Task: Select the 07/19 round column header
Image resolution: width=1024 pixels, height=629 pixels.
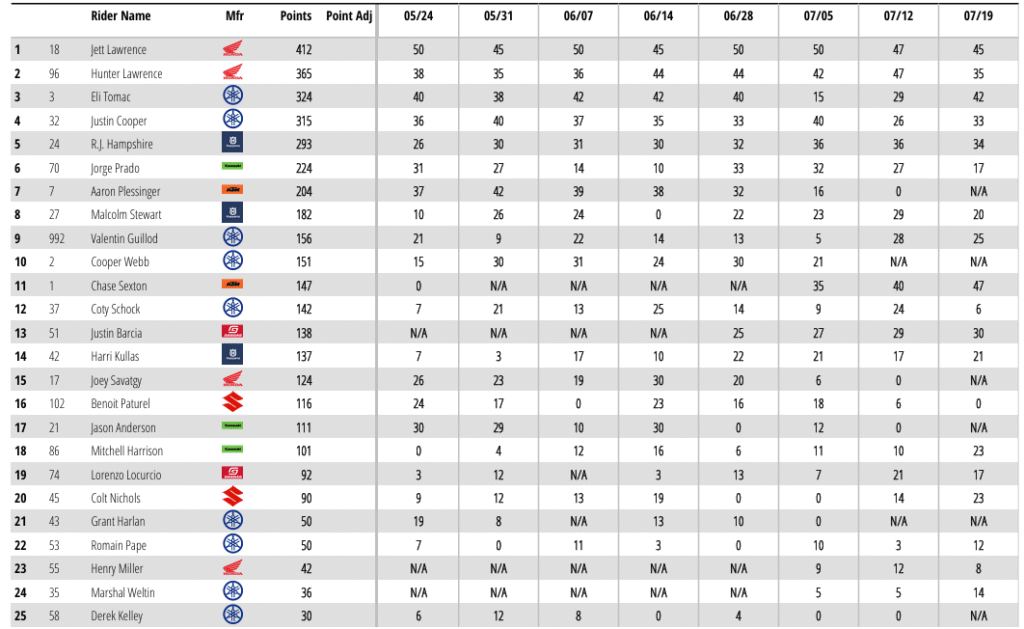Action: 978,16
